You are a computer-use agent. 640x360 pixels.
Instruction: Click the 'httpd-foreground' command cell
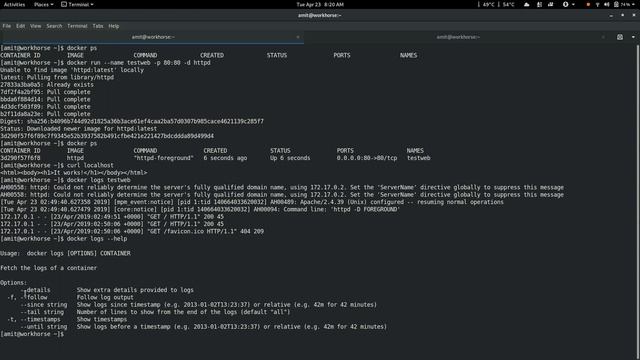[x=164, y=158]
